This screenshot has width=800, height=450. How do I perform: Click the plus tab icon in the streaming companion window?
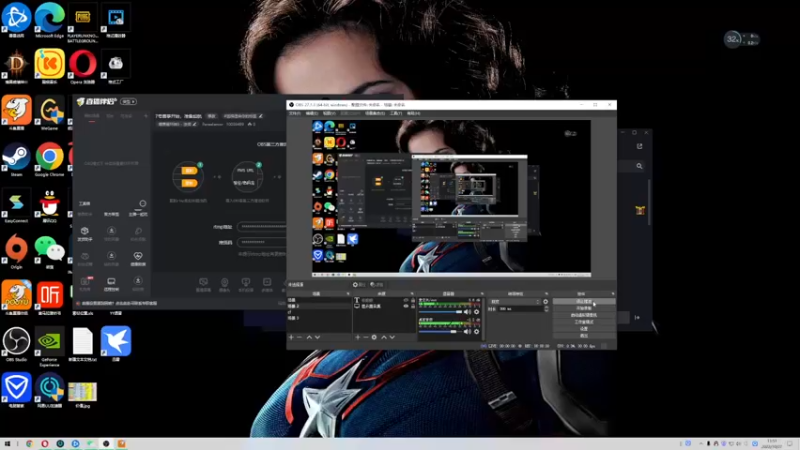tap(145, 116)
